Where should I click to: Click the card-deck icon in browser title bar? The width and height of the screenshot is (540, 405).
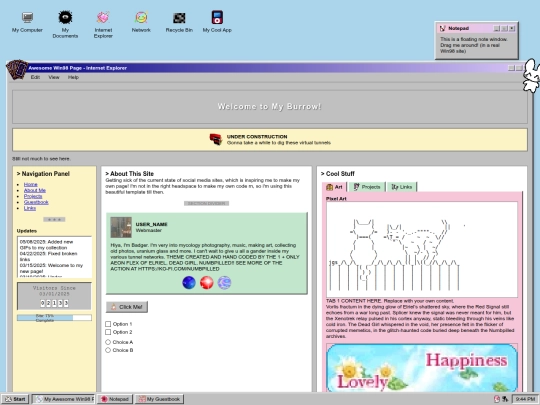tap(17, 69)
